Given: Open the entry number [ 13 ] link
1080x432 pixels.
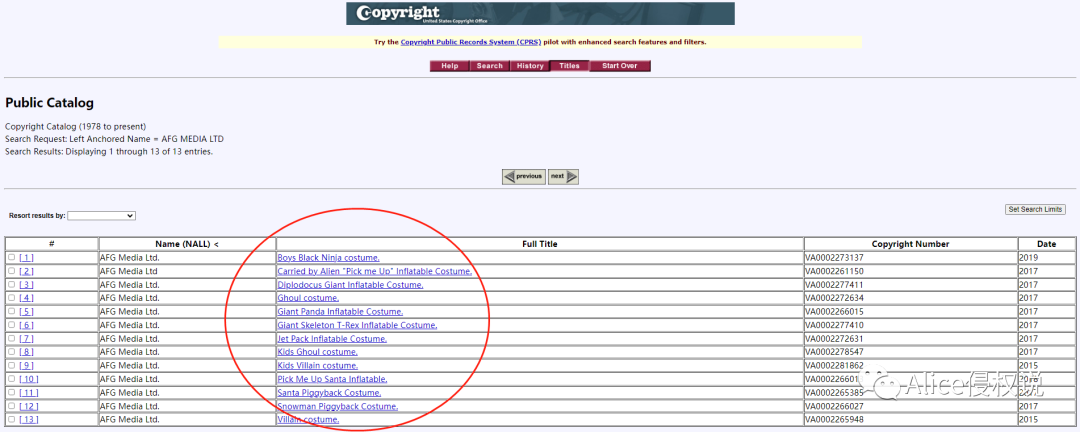Looking at the screenshot, I should point(29,420).
